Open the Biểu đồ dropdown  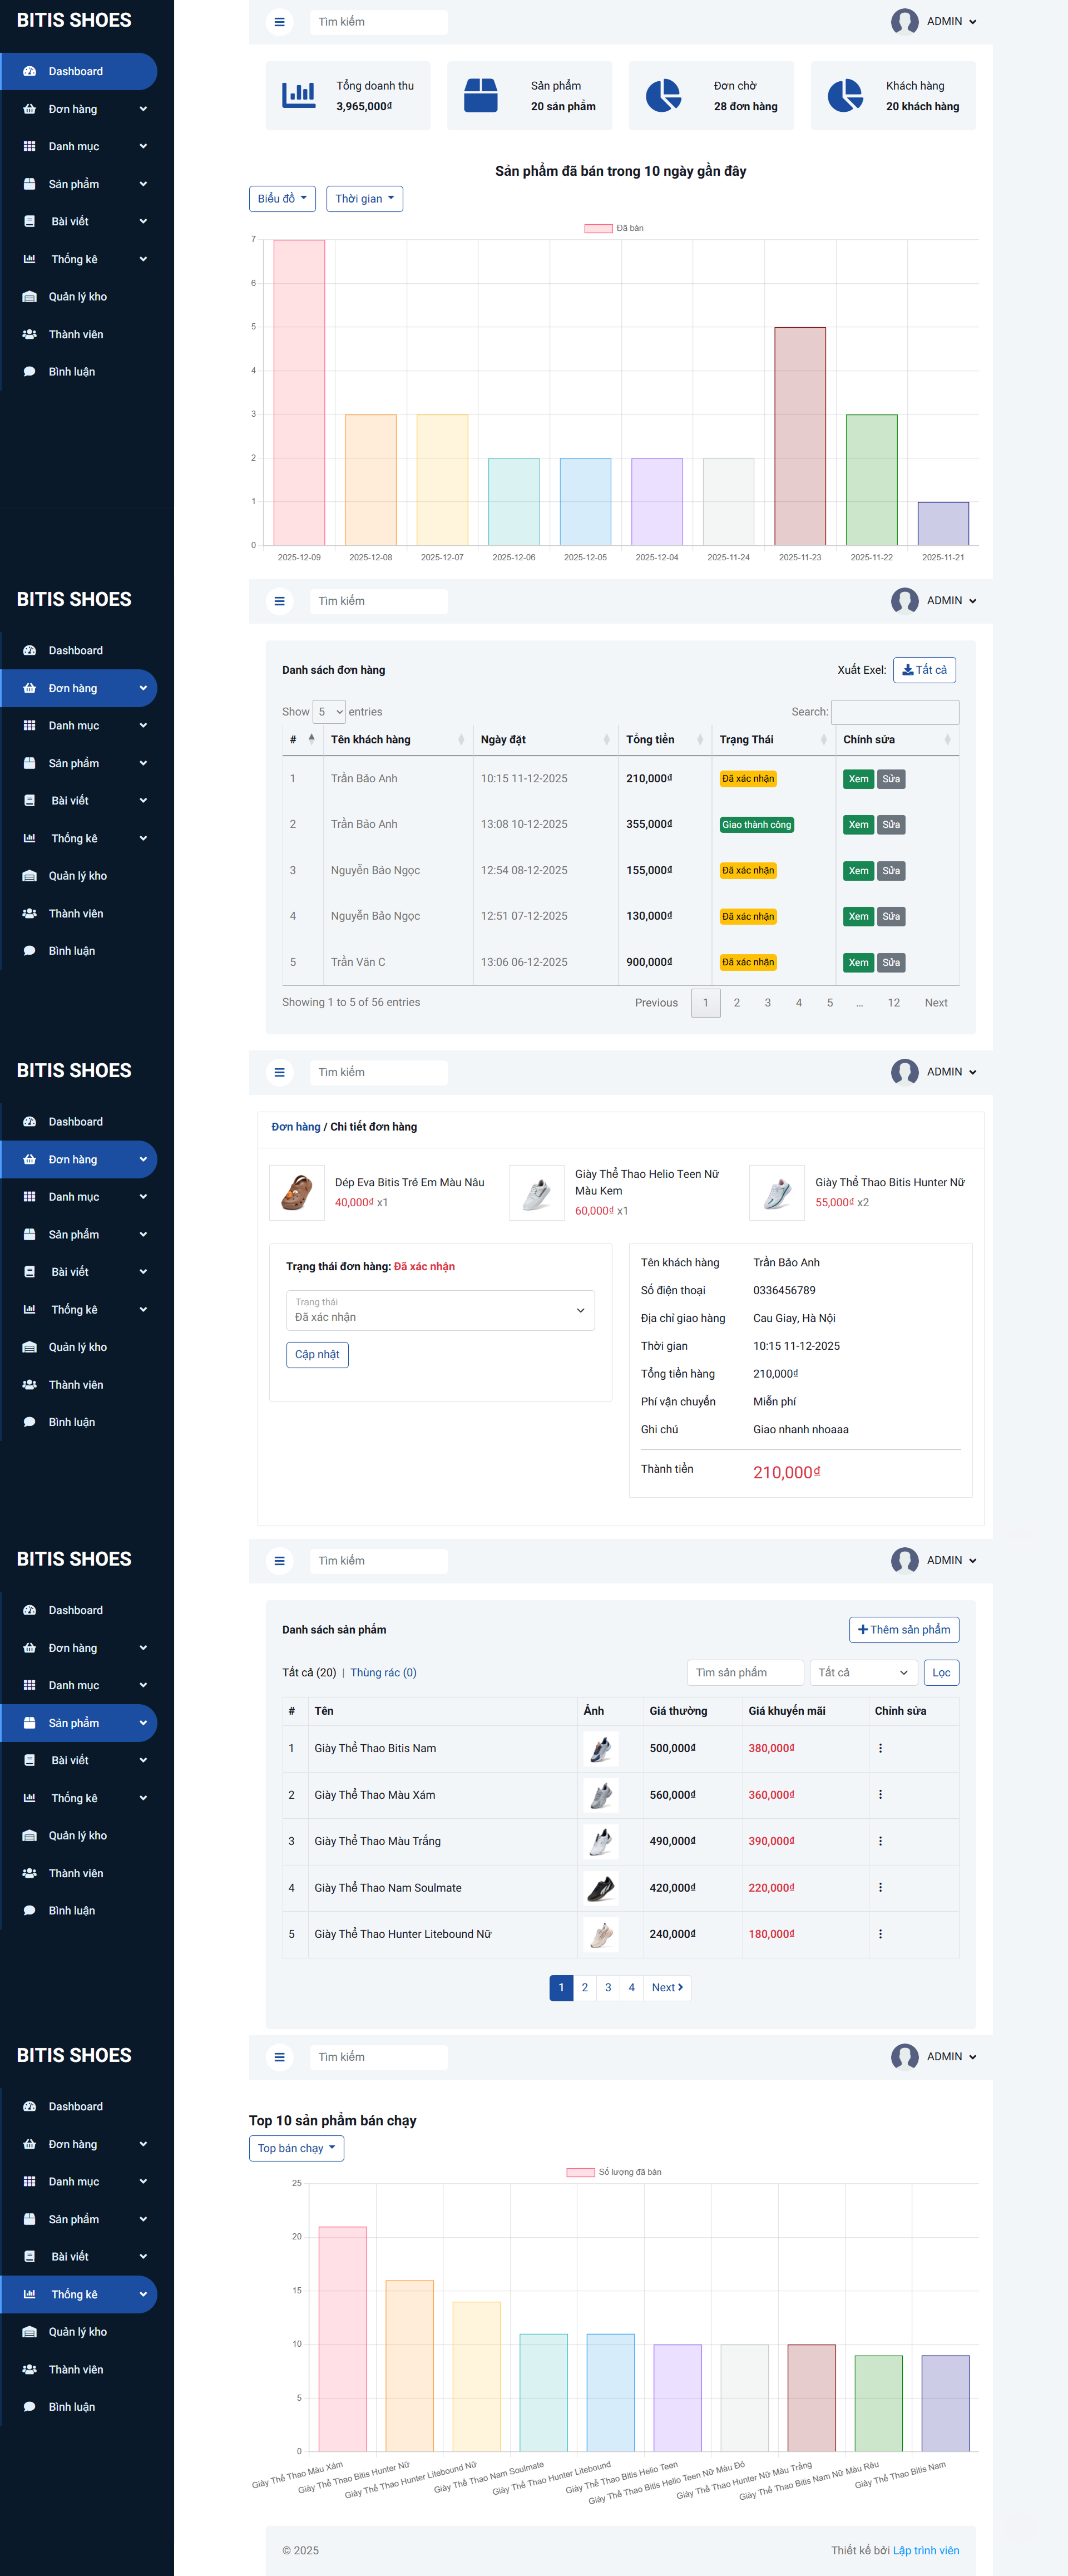pos(282,199)
